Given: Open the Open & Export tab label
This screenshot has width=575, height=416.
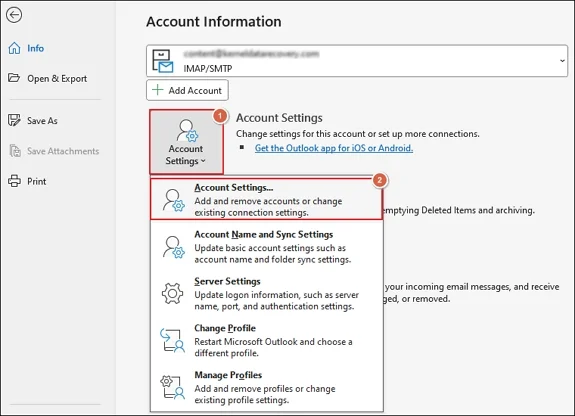Looking at the screenshot, I should point(57,79).
